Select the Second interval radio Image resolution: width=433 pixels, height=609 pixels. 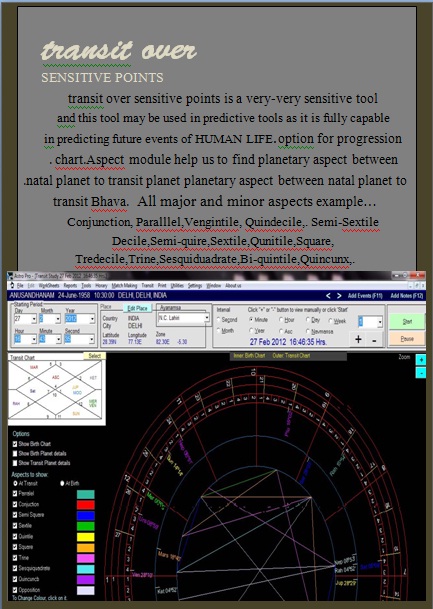pyautogui.click(x=219, y=320)
